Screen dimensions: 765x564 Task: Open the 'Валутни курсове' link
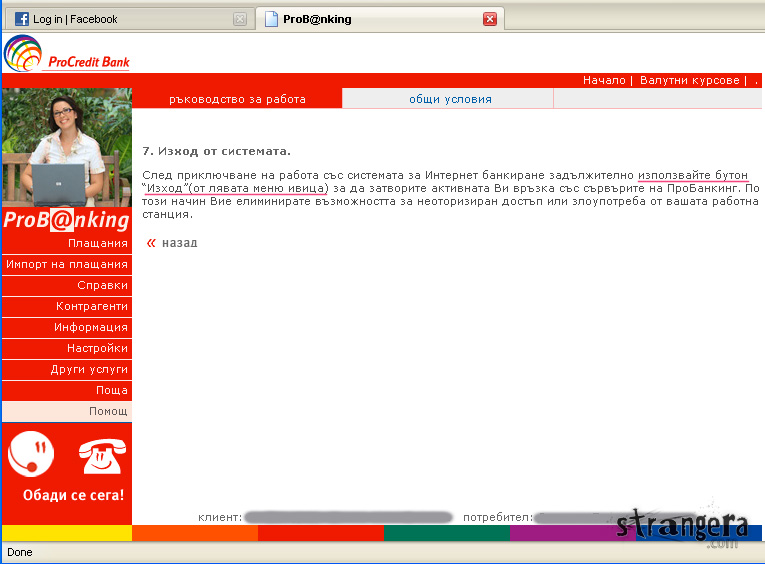[689, 80]
